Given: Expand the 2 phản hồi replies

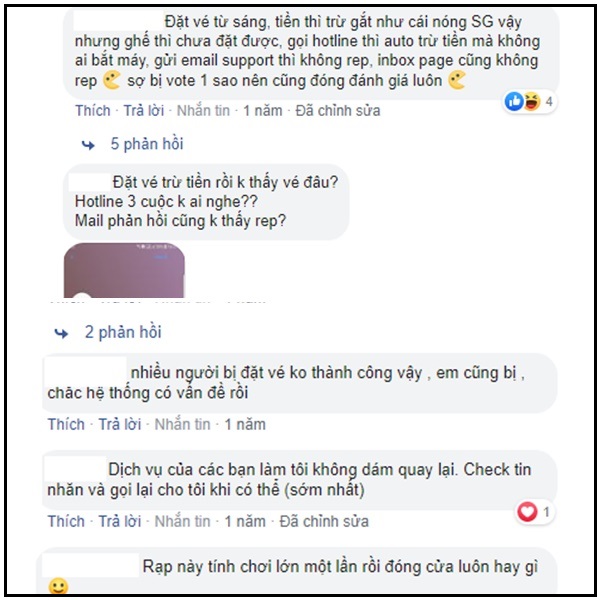Looking at the screenshot, I should coord(123,332).
